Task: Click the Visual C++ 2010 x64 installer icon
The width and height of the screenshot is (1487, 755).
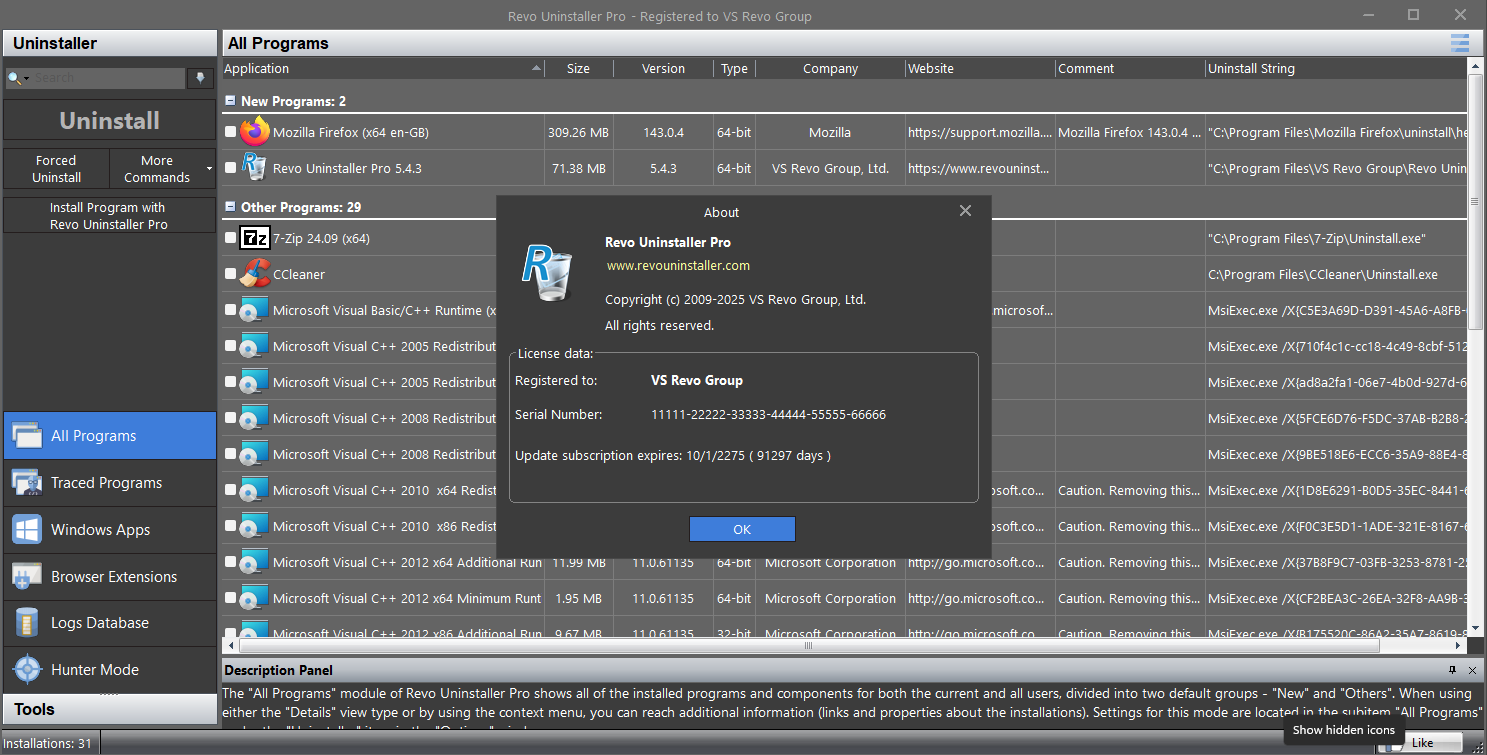Action: (255, 490)
